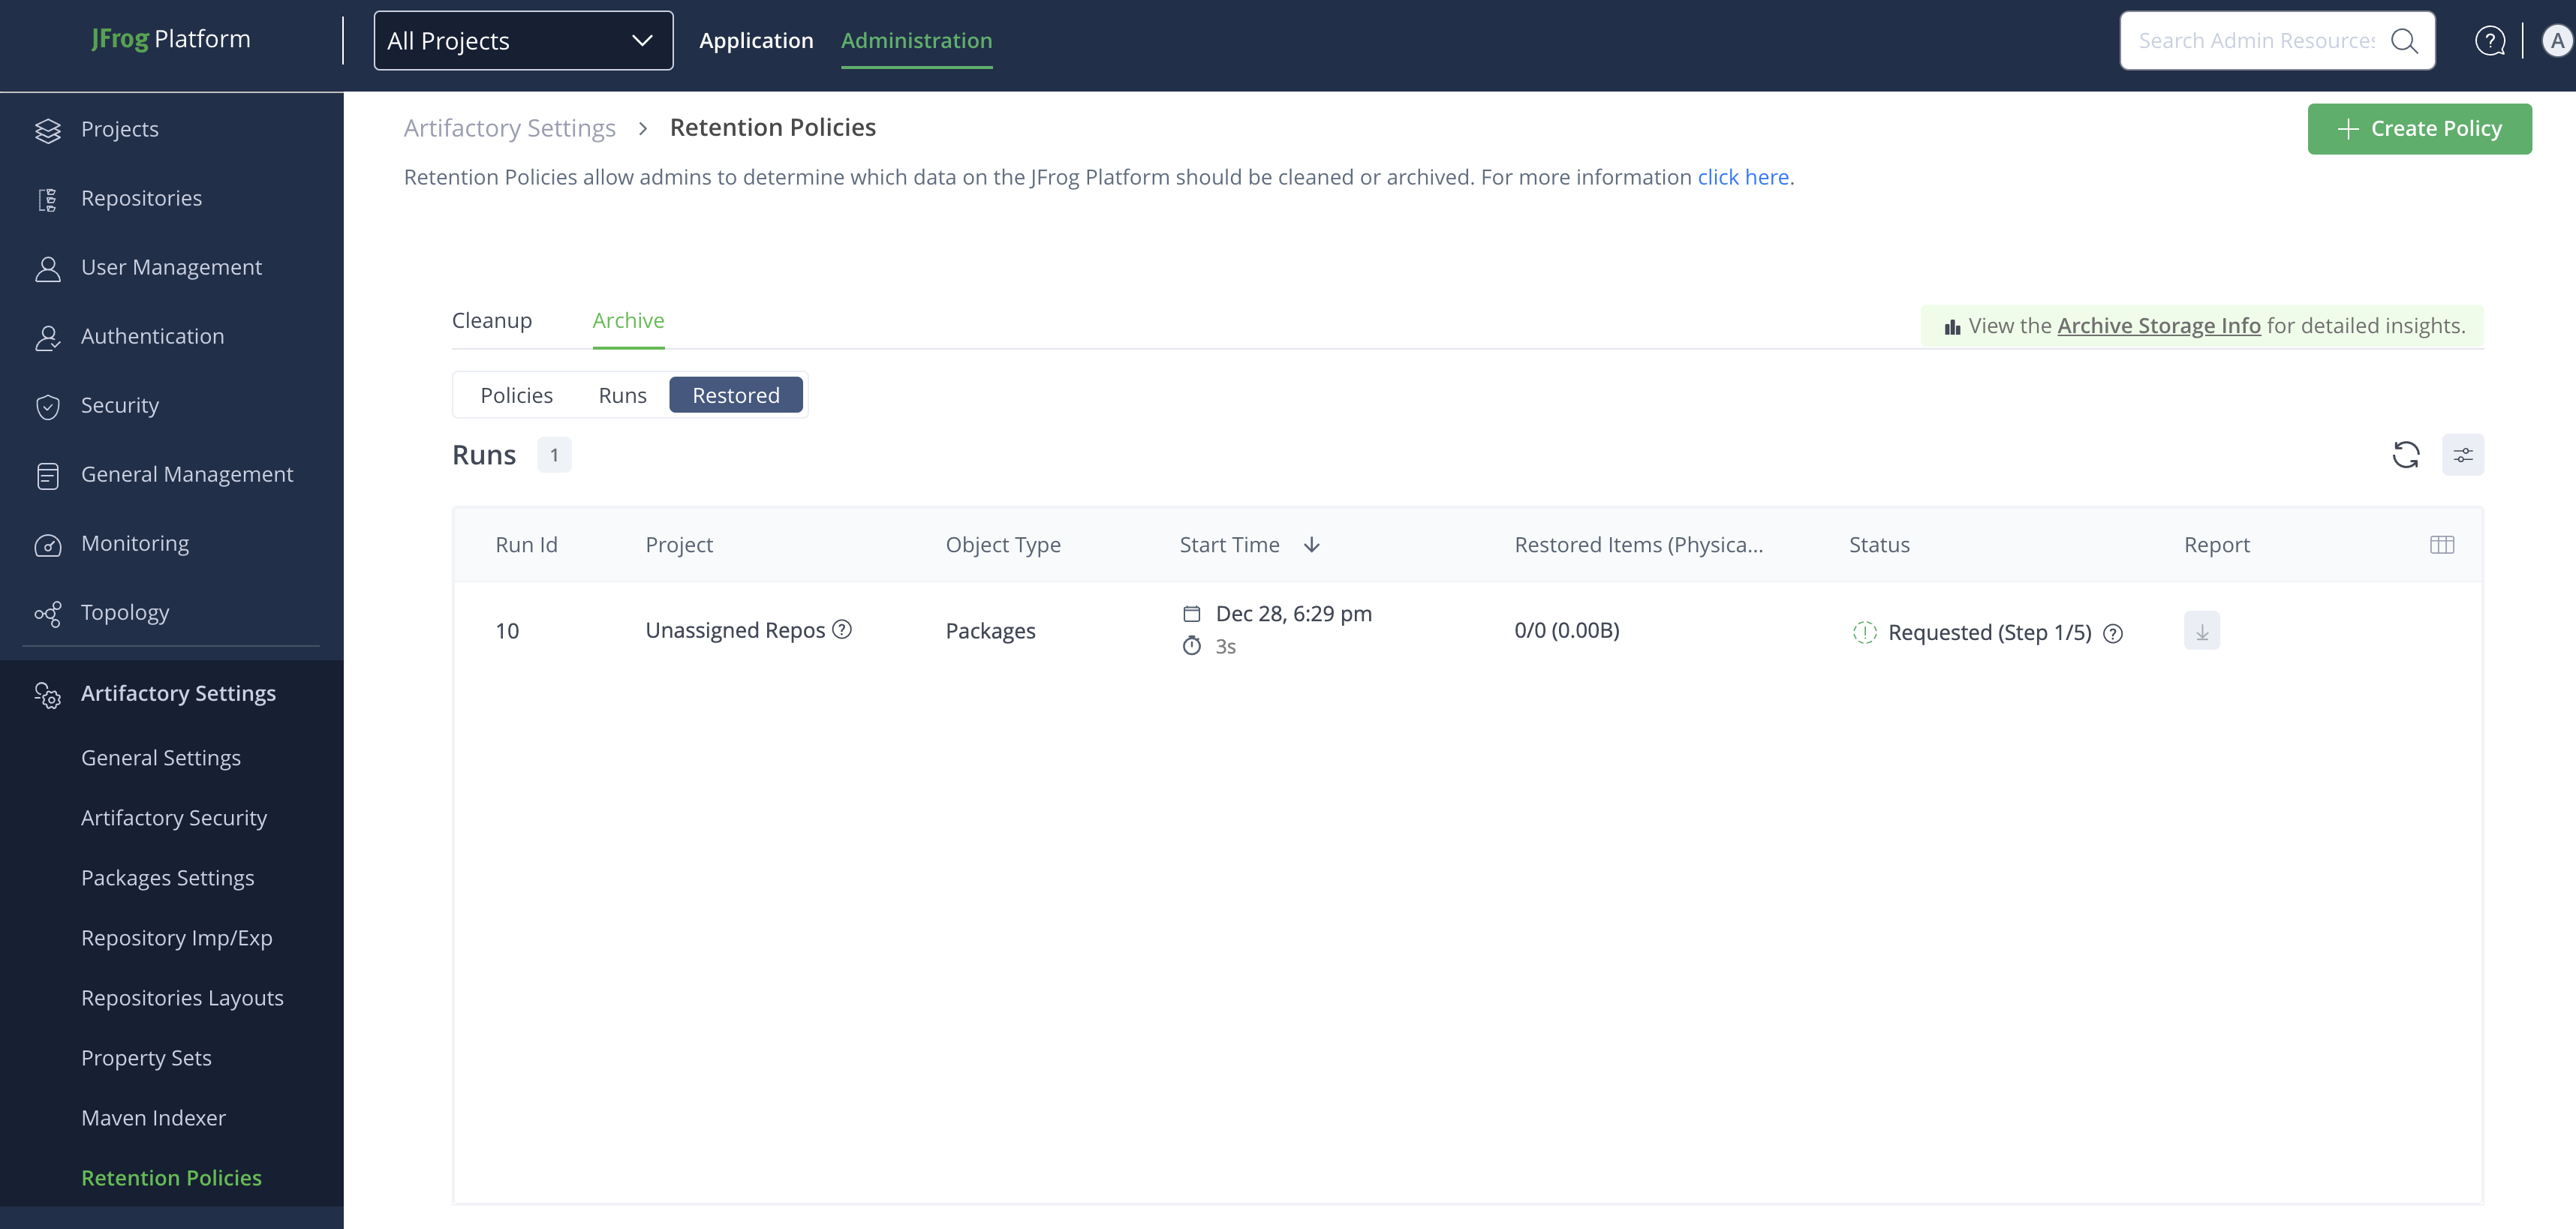Switch to the Policies view
Image resolution: width=2576 pixels, height=1229 pixels.
pos(516,395)
